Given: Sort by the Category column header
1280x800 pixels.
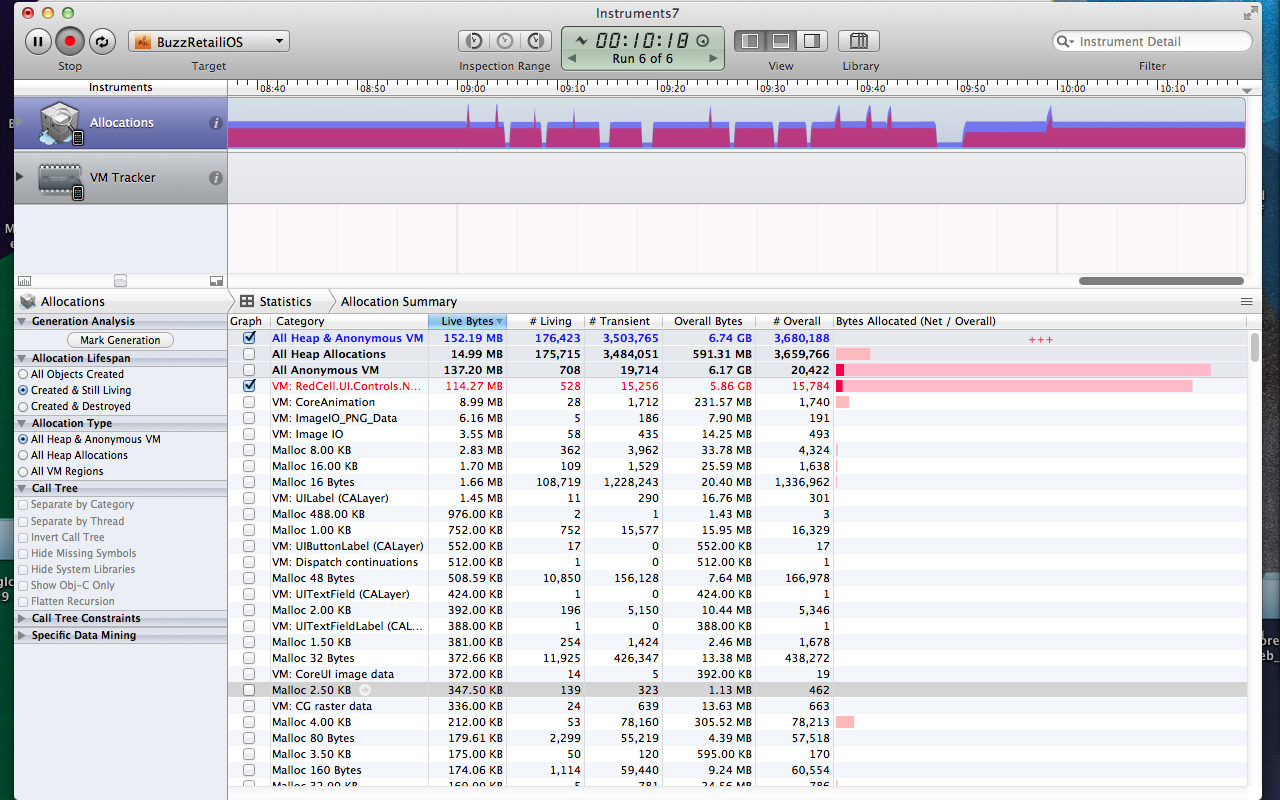Looking at the screenshot, I should point(349,321).
